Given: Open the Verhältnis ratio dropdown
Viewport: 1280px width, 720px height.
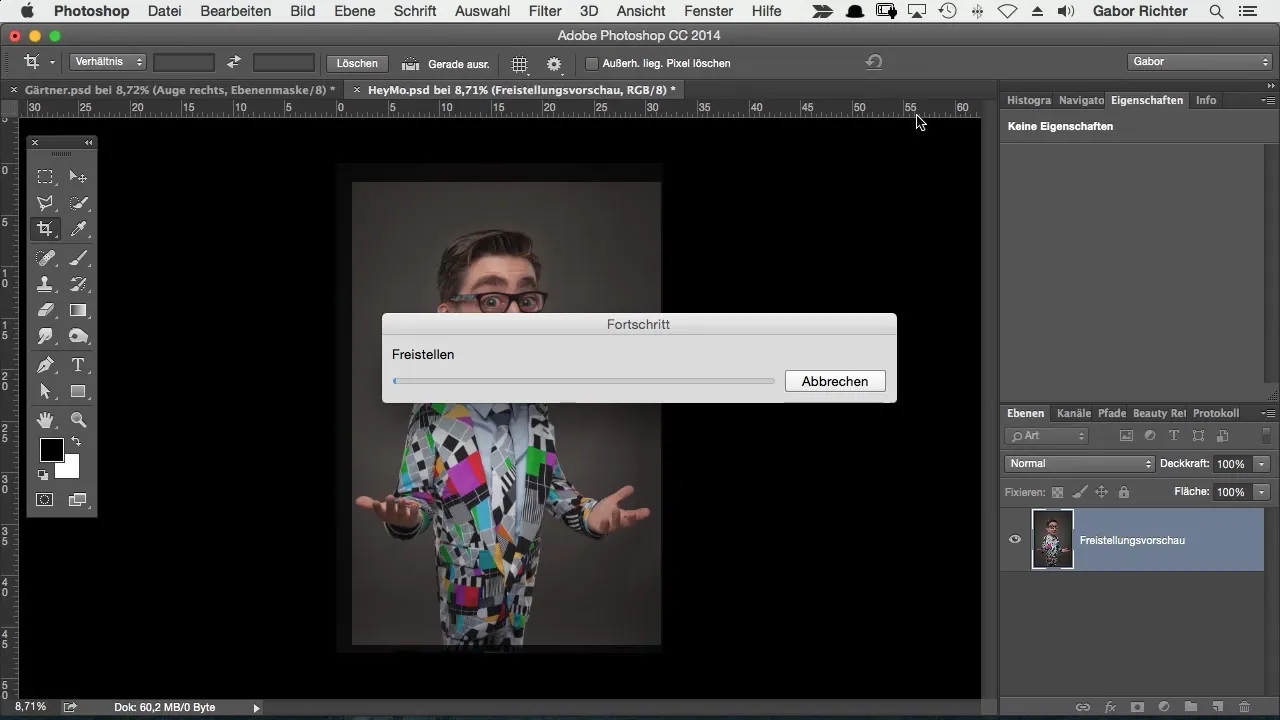Looking at the screenshot, I should (x=108, y=62).
